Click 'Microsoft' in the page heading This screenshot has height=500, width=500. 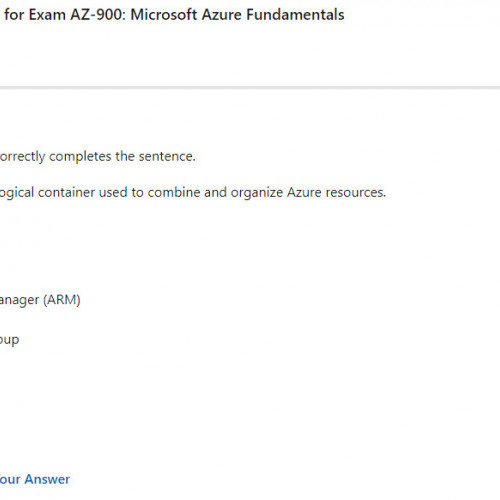click(x=164, y=15)
